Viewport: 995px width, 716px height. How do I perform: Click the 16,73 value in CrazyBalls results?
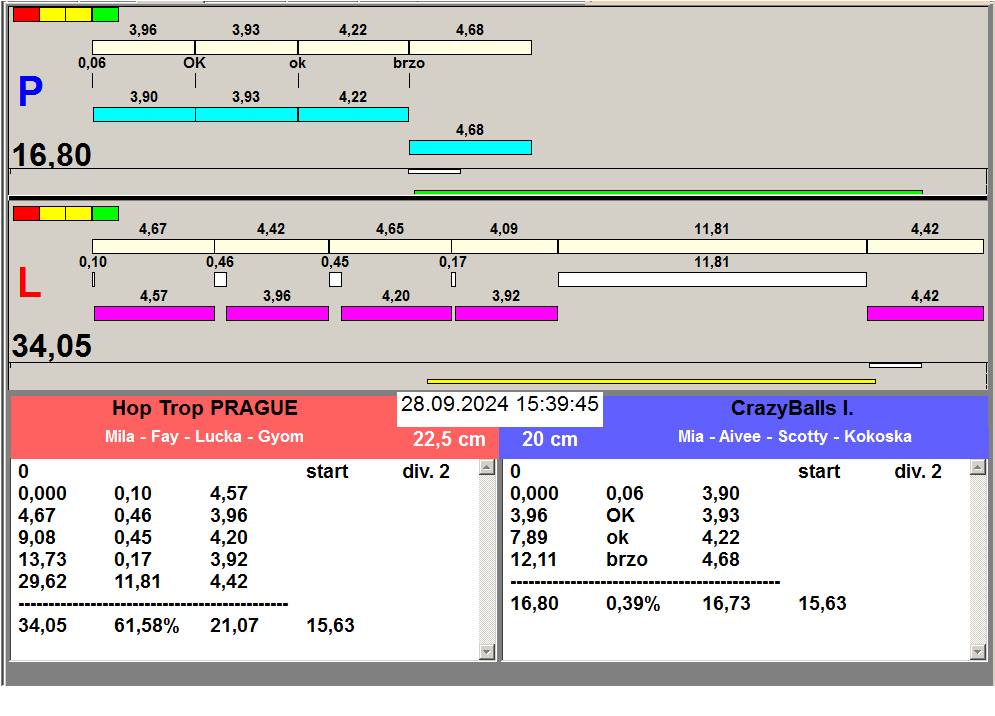pos(726,603)
